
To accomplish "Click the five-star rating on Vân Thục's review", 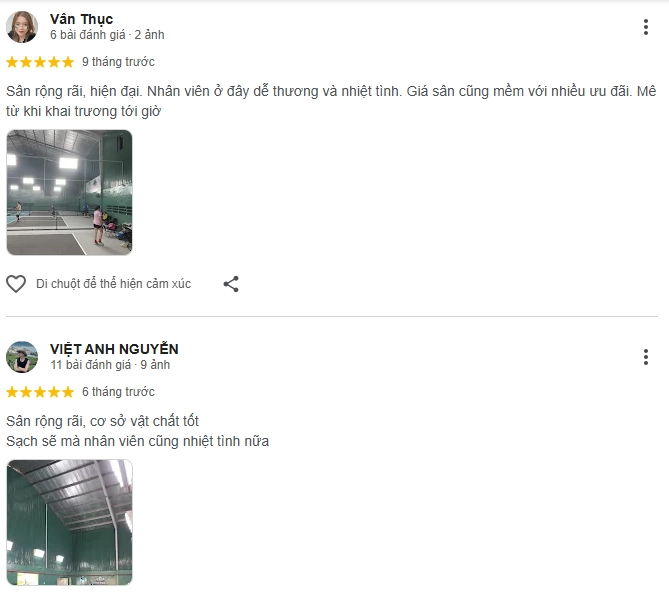I will 40,62.
